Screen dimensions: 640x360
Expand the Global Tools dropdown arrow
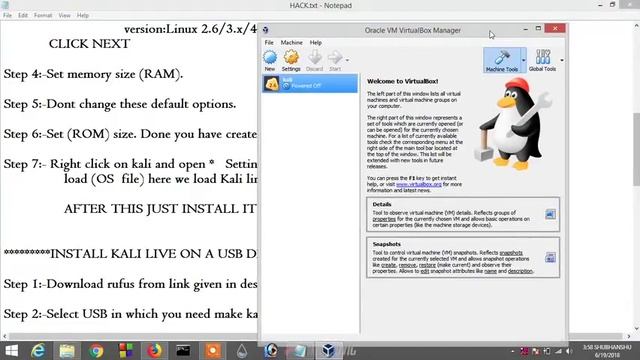[x=562, y=60]
